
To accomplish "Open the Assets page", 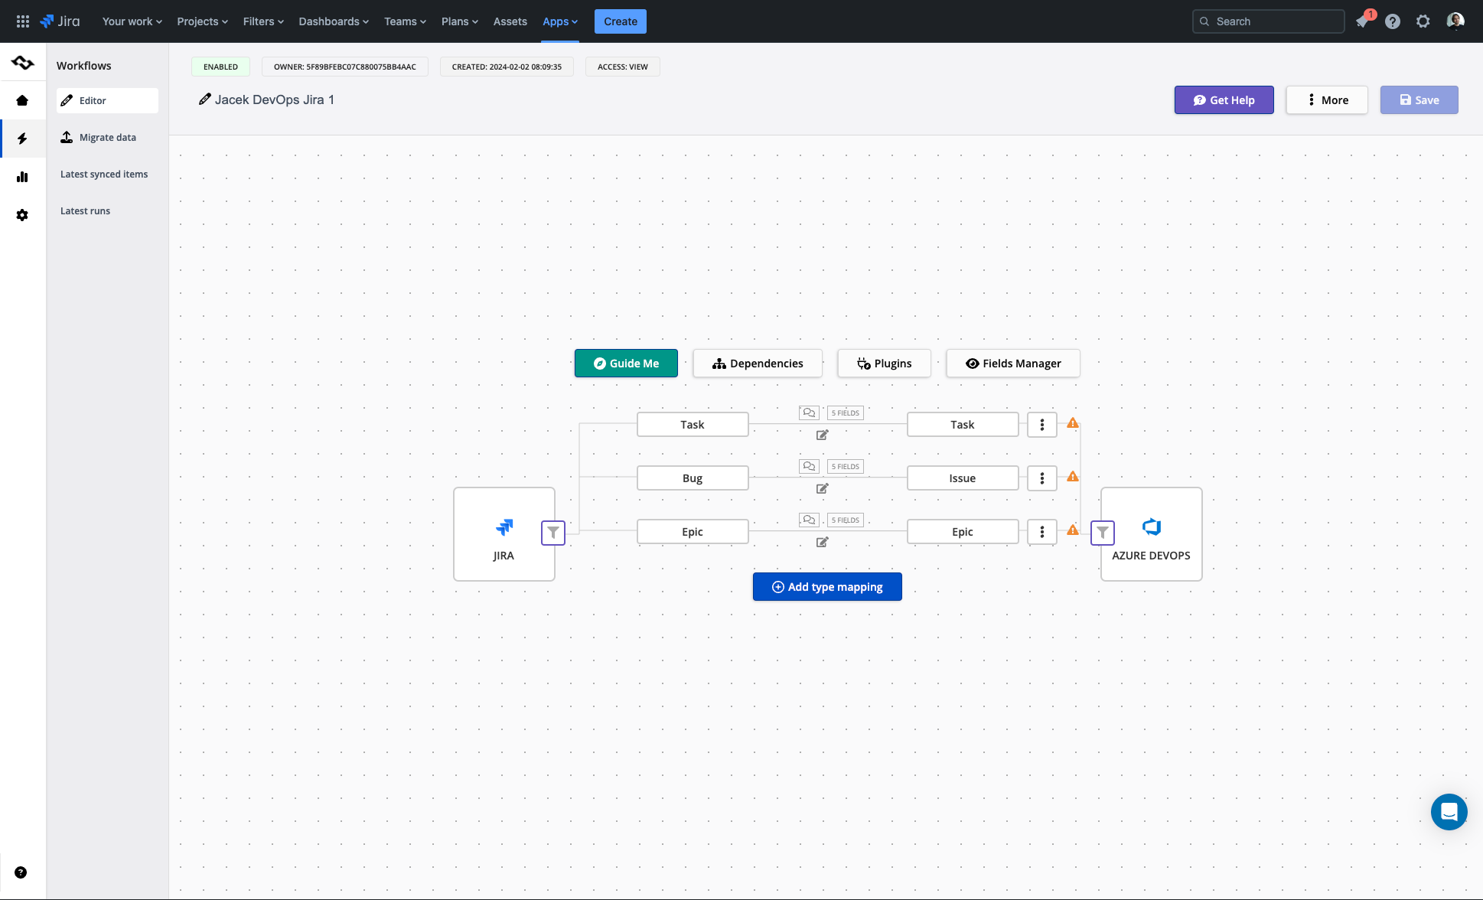I will [510, 21].
